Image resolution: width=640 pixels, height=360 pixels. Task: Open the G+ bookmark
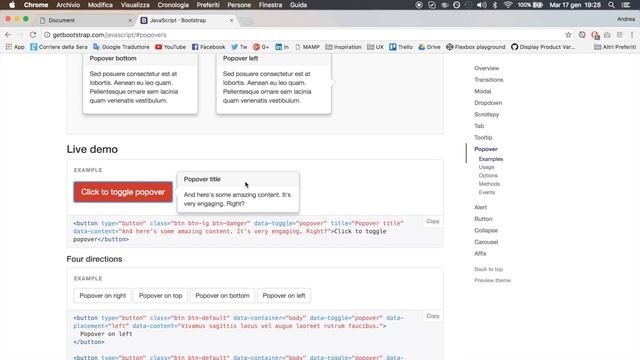tap(261, 47)
